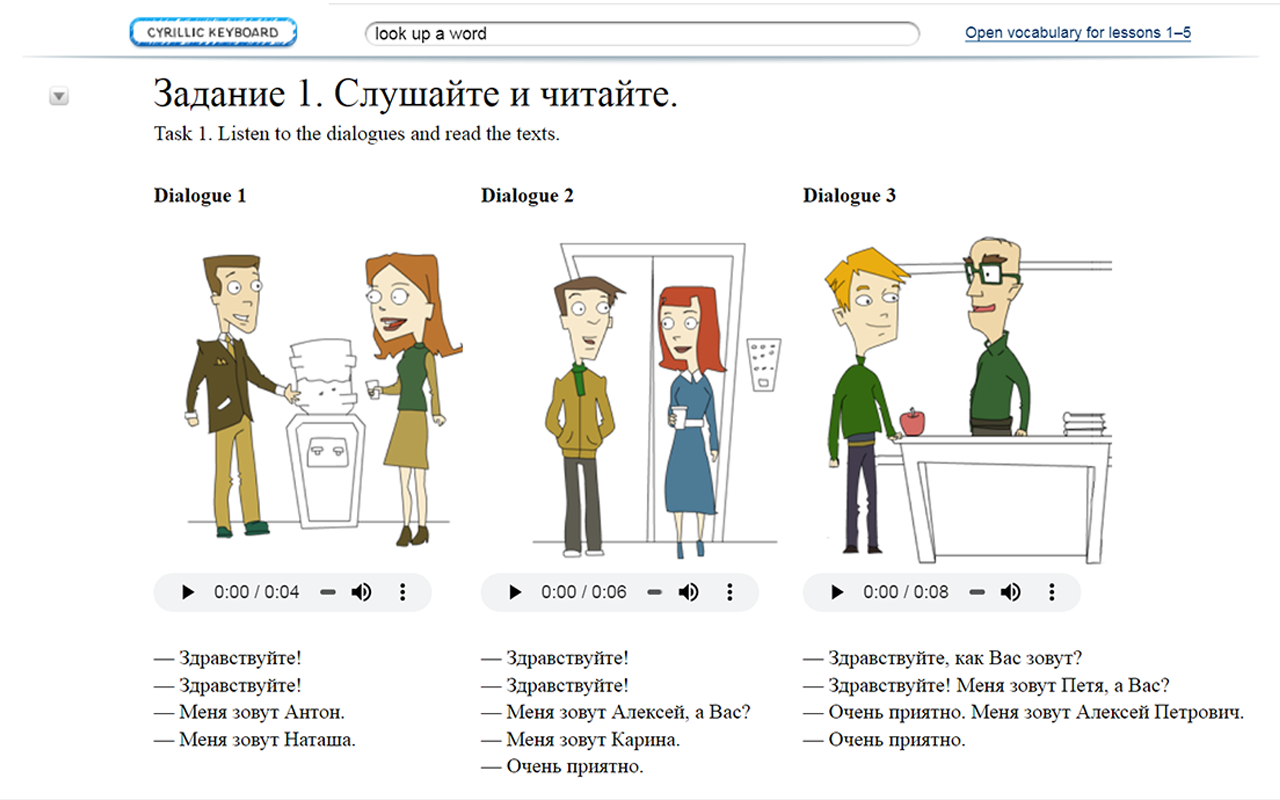Toggle the Dialogue 1 audio playback
Viewport: 1280px width, 800px height.
(188, 592)
